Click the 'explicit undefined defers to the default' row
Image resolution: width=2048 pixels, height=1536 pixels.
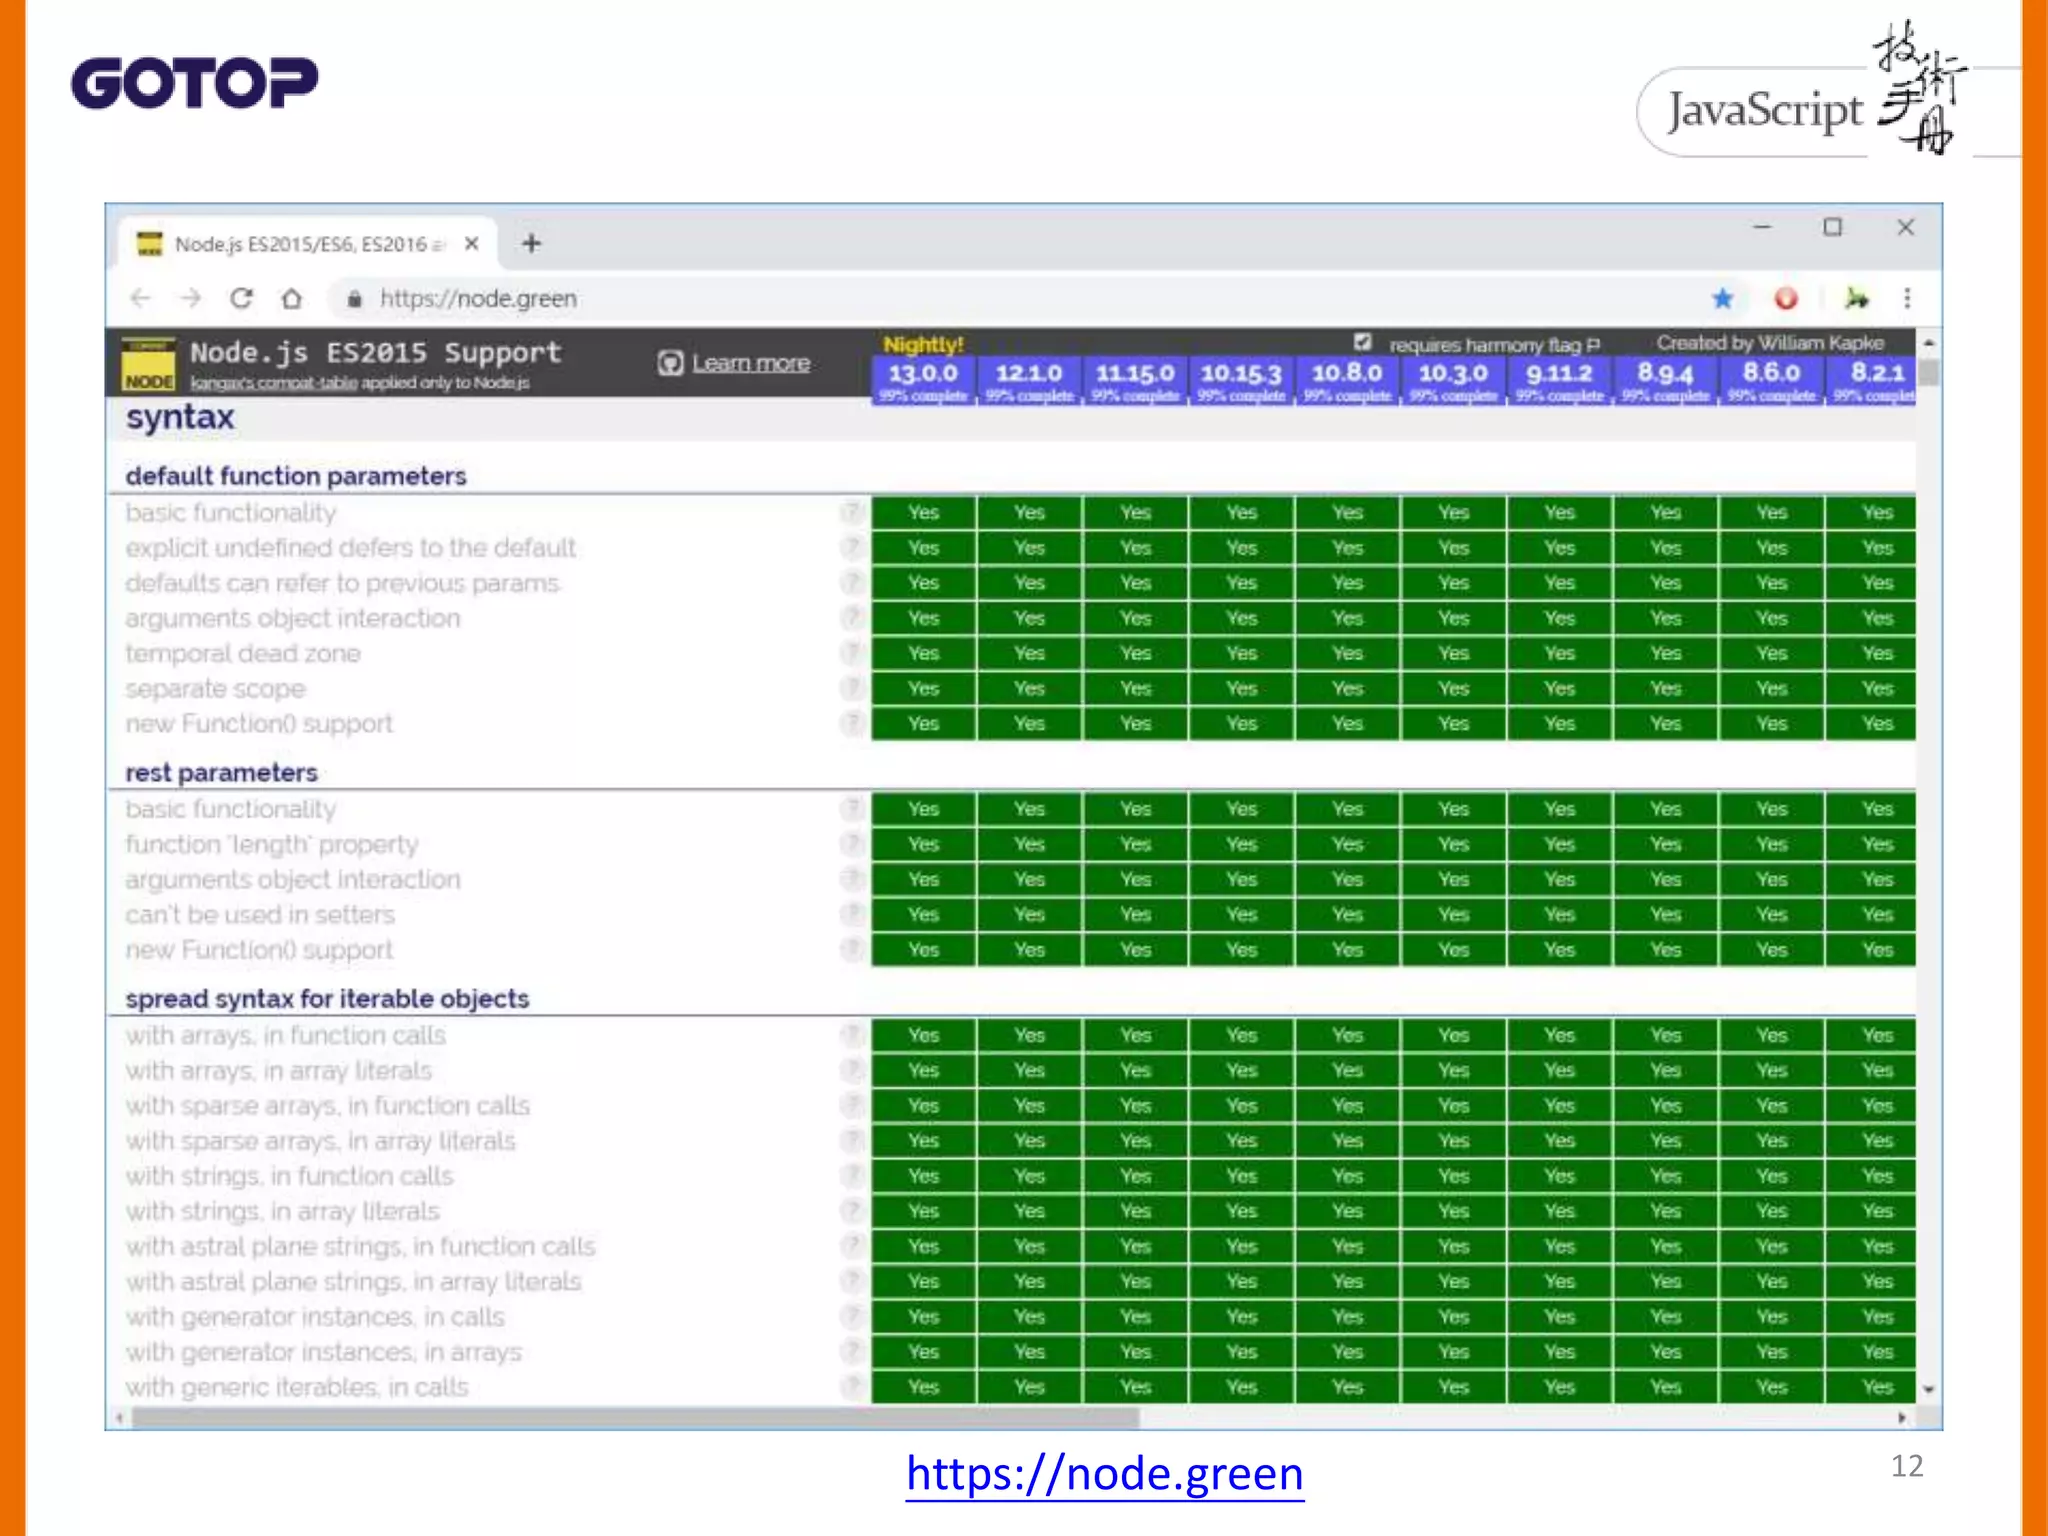tap(351, 548)
